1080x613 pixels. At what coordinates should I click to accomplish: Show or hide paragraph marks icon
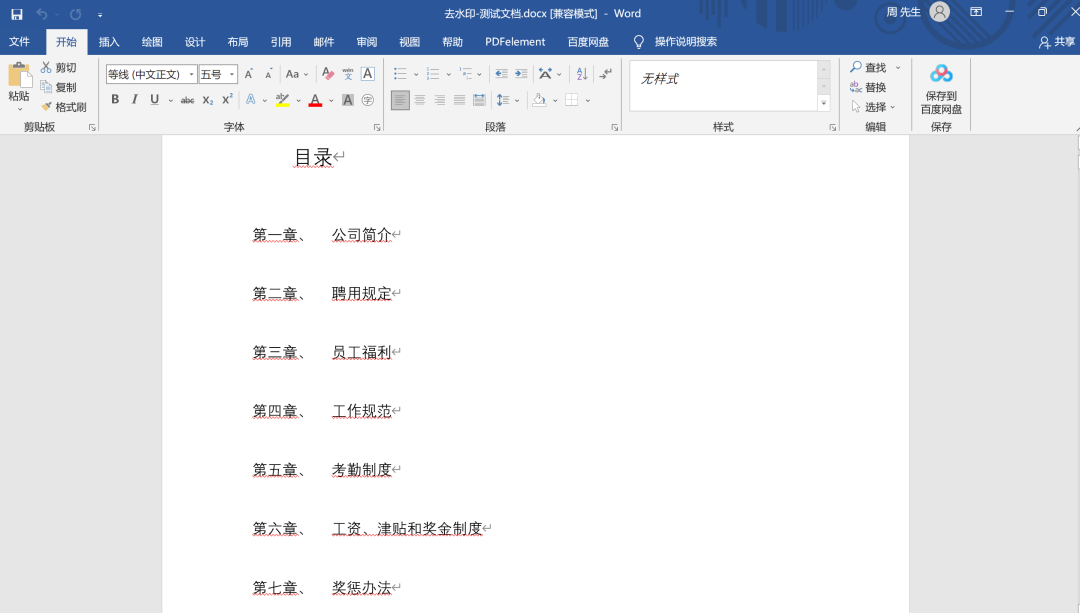[x=605, y=74]
